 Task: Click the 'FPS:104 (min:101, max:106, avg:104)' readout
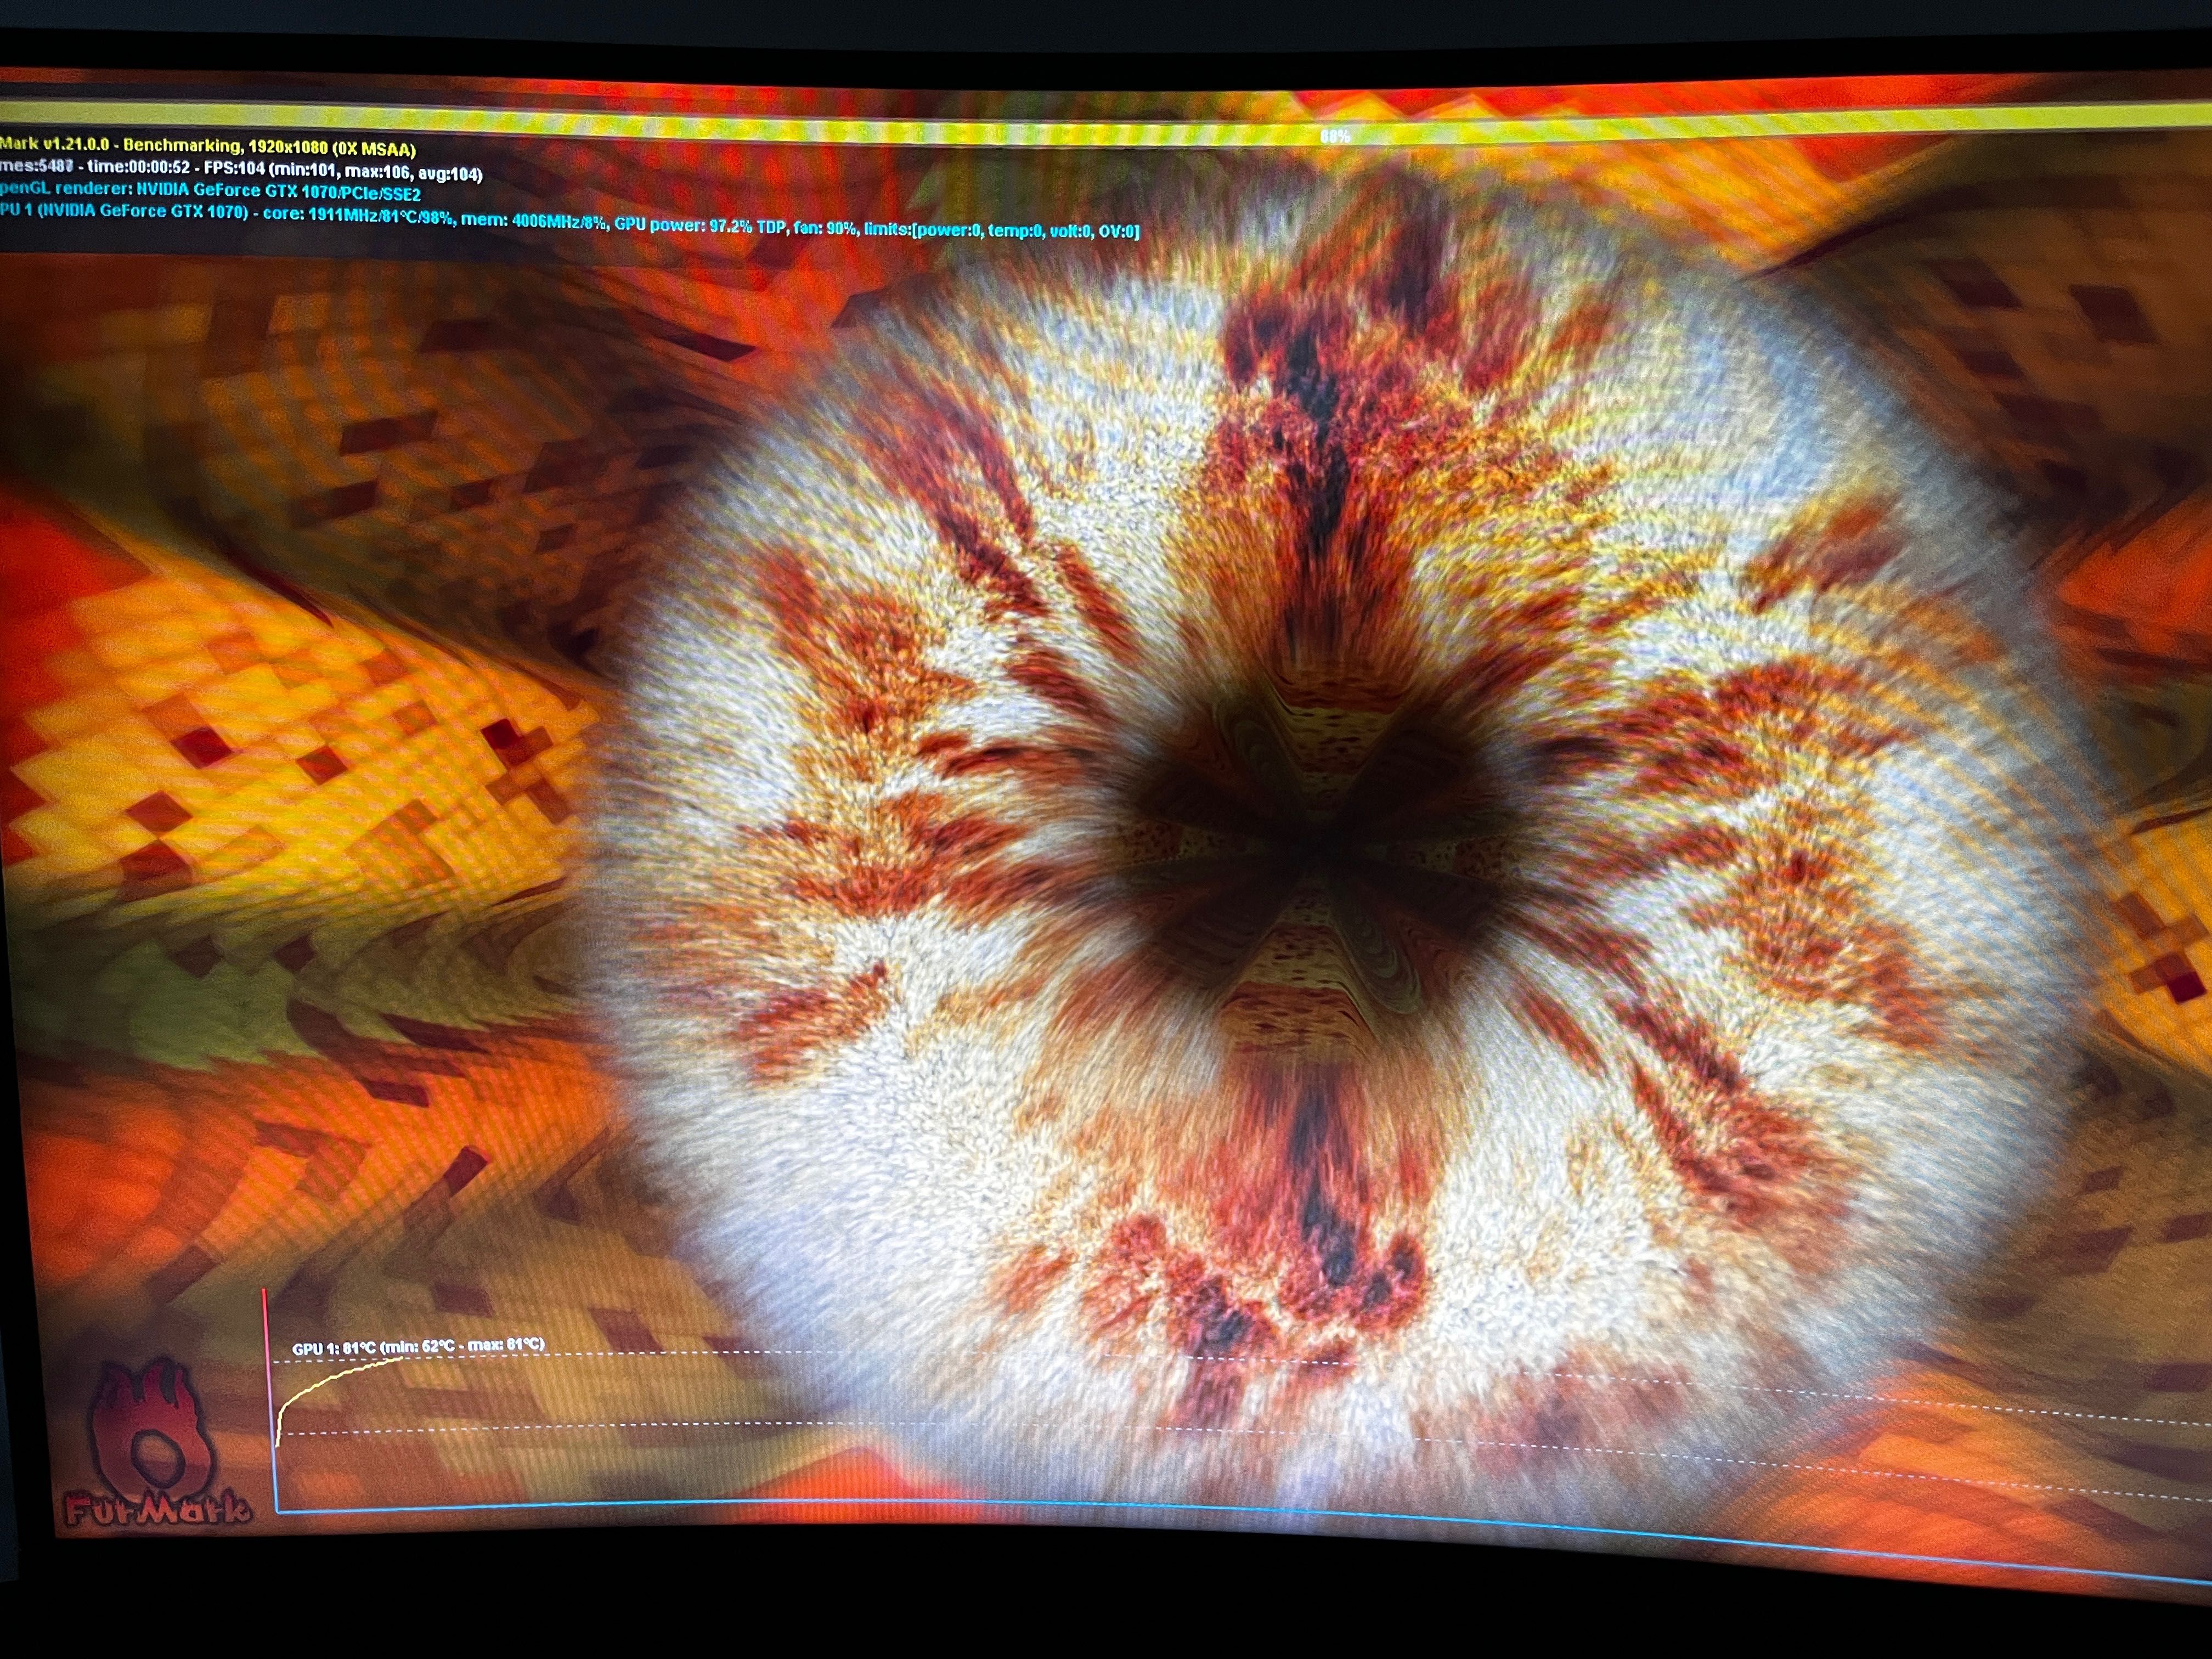point(343,171)
